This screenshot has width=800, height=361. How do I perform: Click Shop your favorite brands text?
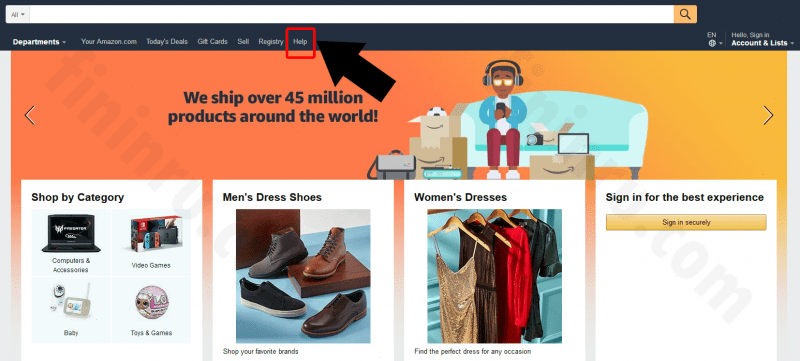pos(261,351)
